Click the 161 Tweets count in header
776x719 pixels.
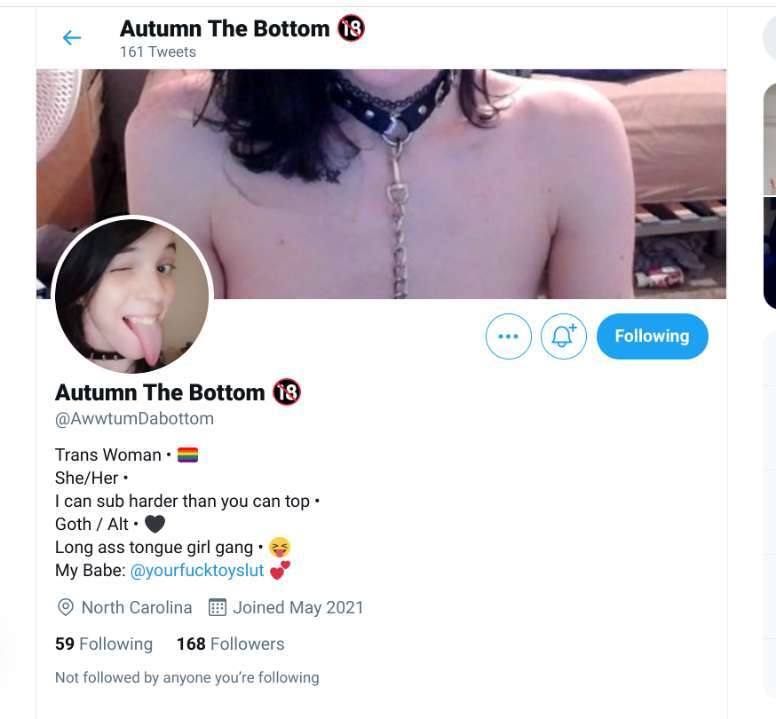[158, 52]
